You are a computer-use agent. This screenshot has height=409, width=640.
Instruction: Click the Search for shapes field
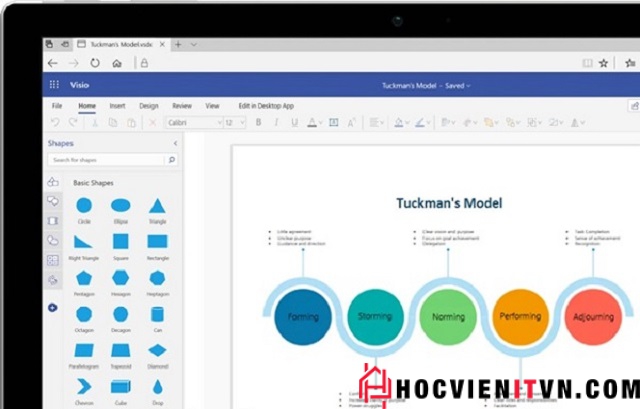pos(107,159)
